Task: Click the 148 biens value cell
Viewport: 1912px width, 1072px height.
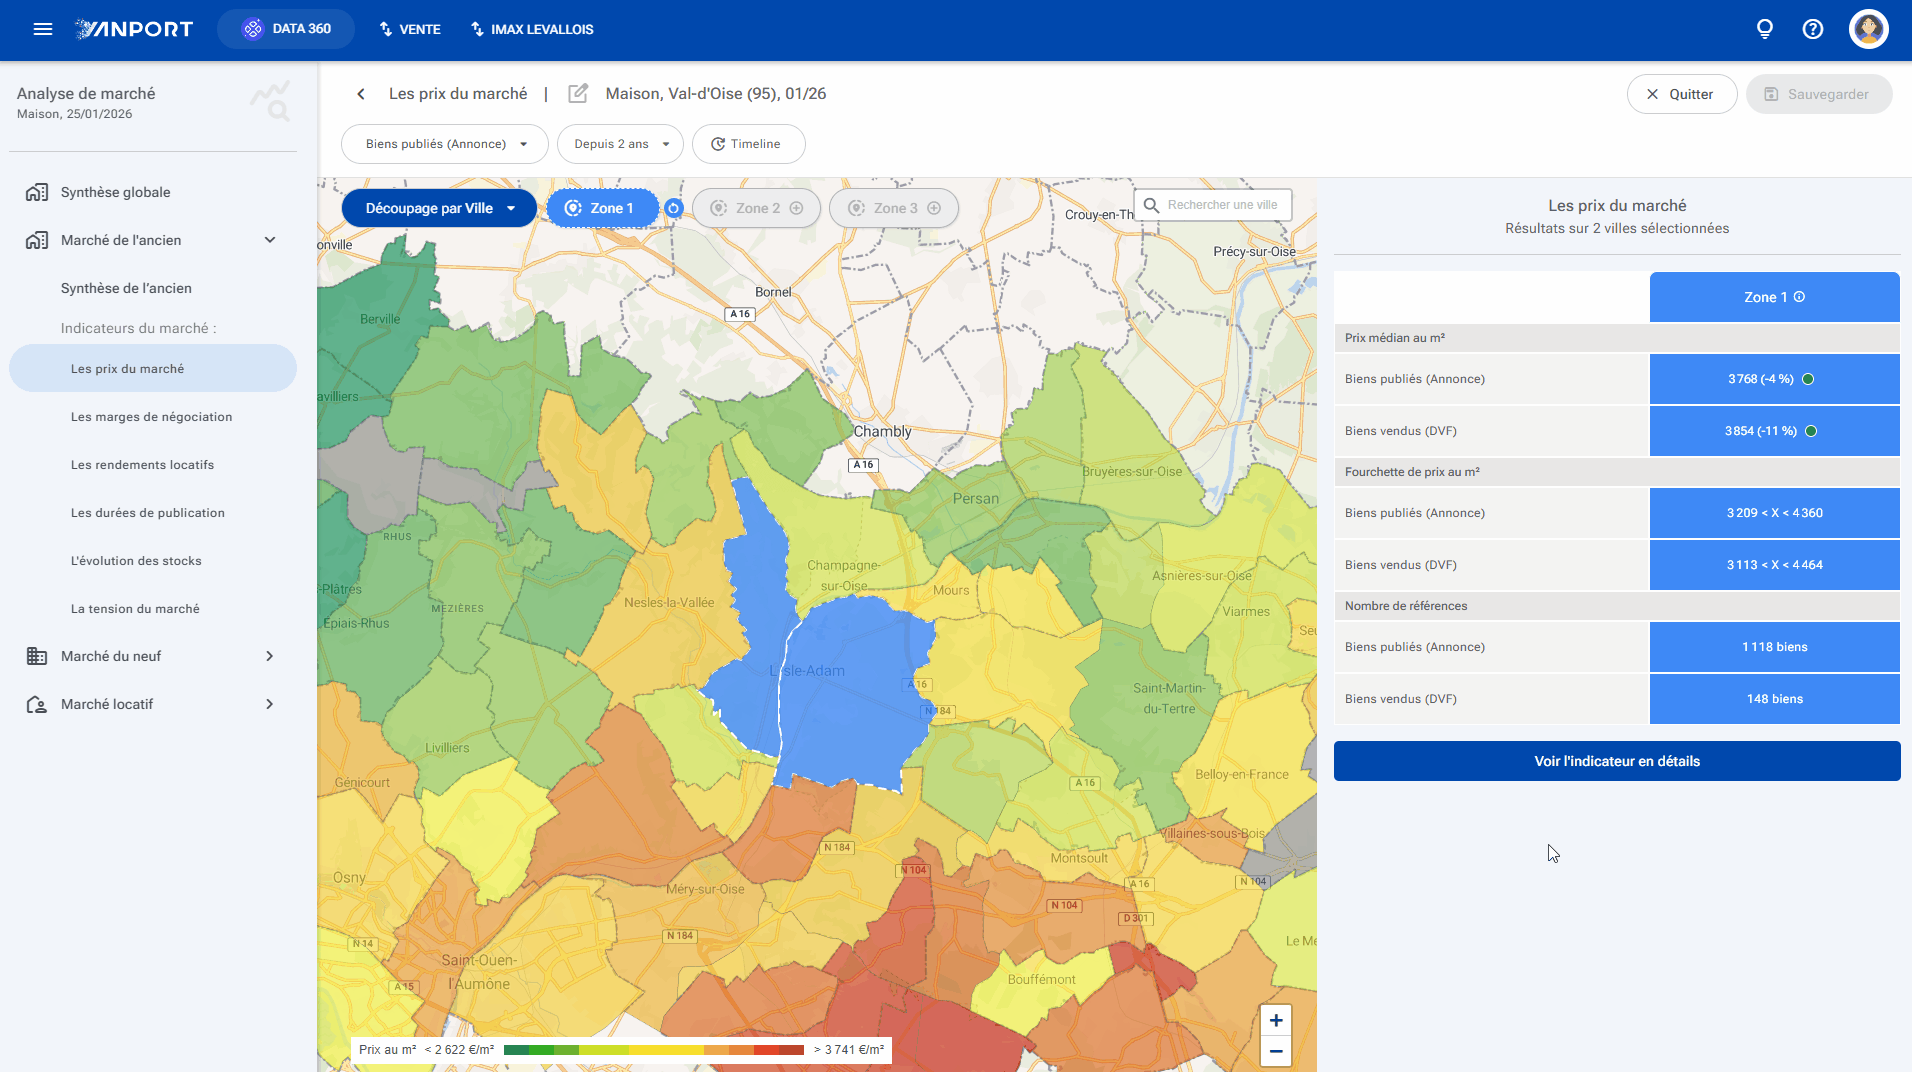Action: [x=1774, y=699]
